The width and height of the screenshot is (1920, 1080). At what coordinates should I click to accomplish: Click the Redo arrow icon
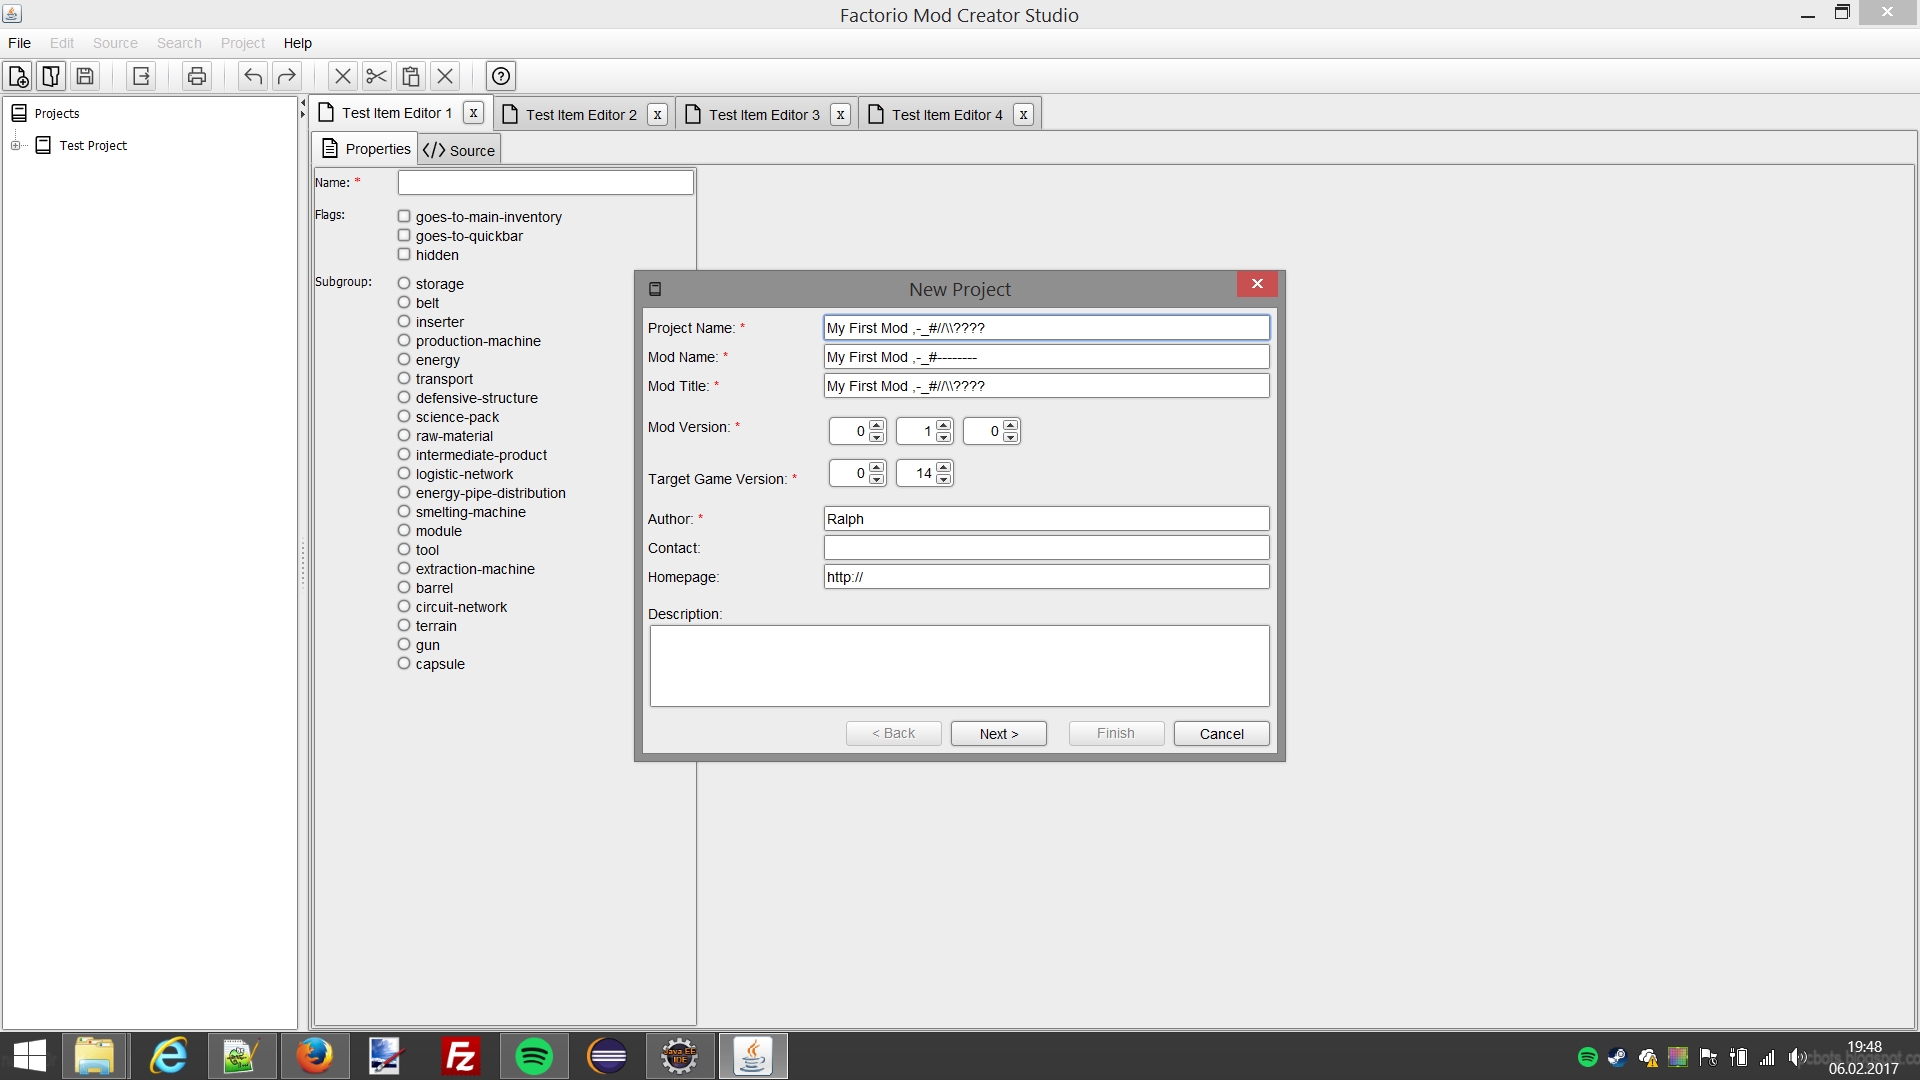(x=287, y=76)
